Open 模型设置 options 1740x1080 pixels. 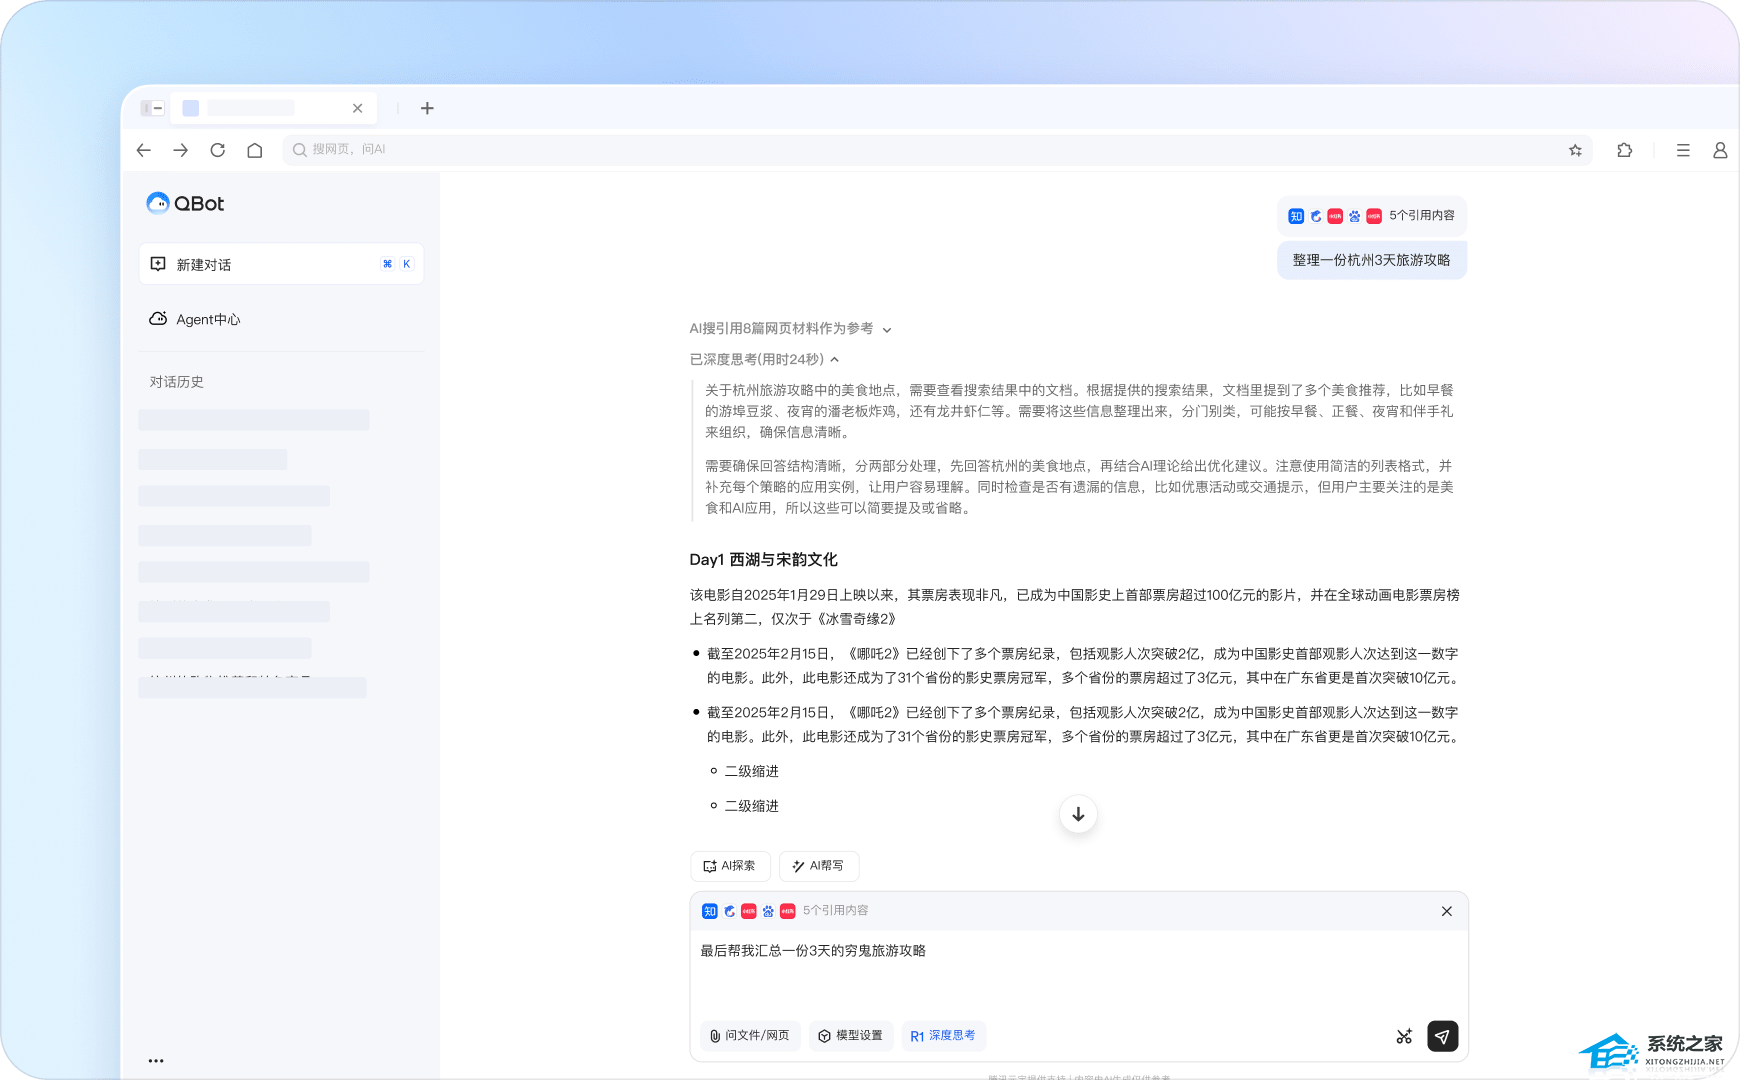click(851, 1036)
